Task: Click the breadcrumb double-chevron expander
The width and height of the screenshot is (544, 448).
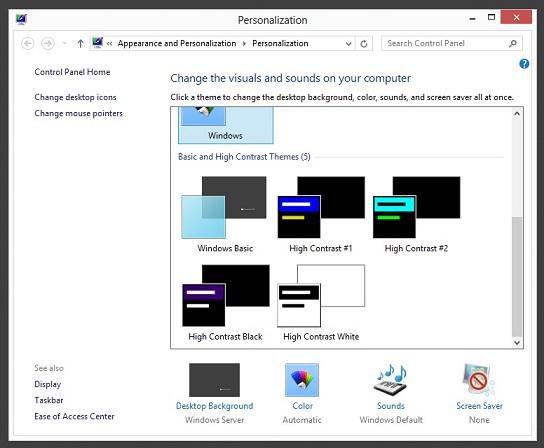Action: (109, 44)
